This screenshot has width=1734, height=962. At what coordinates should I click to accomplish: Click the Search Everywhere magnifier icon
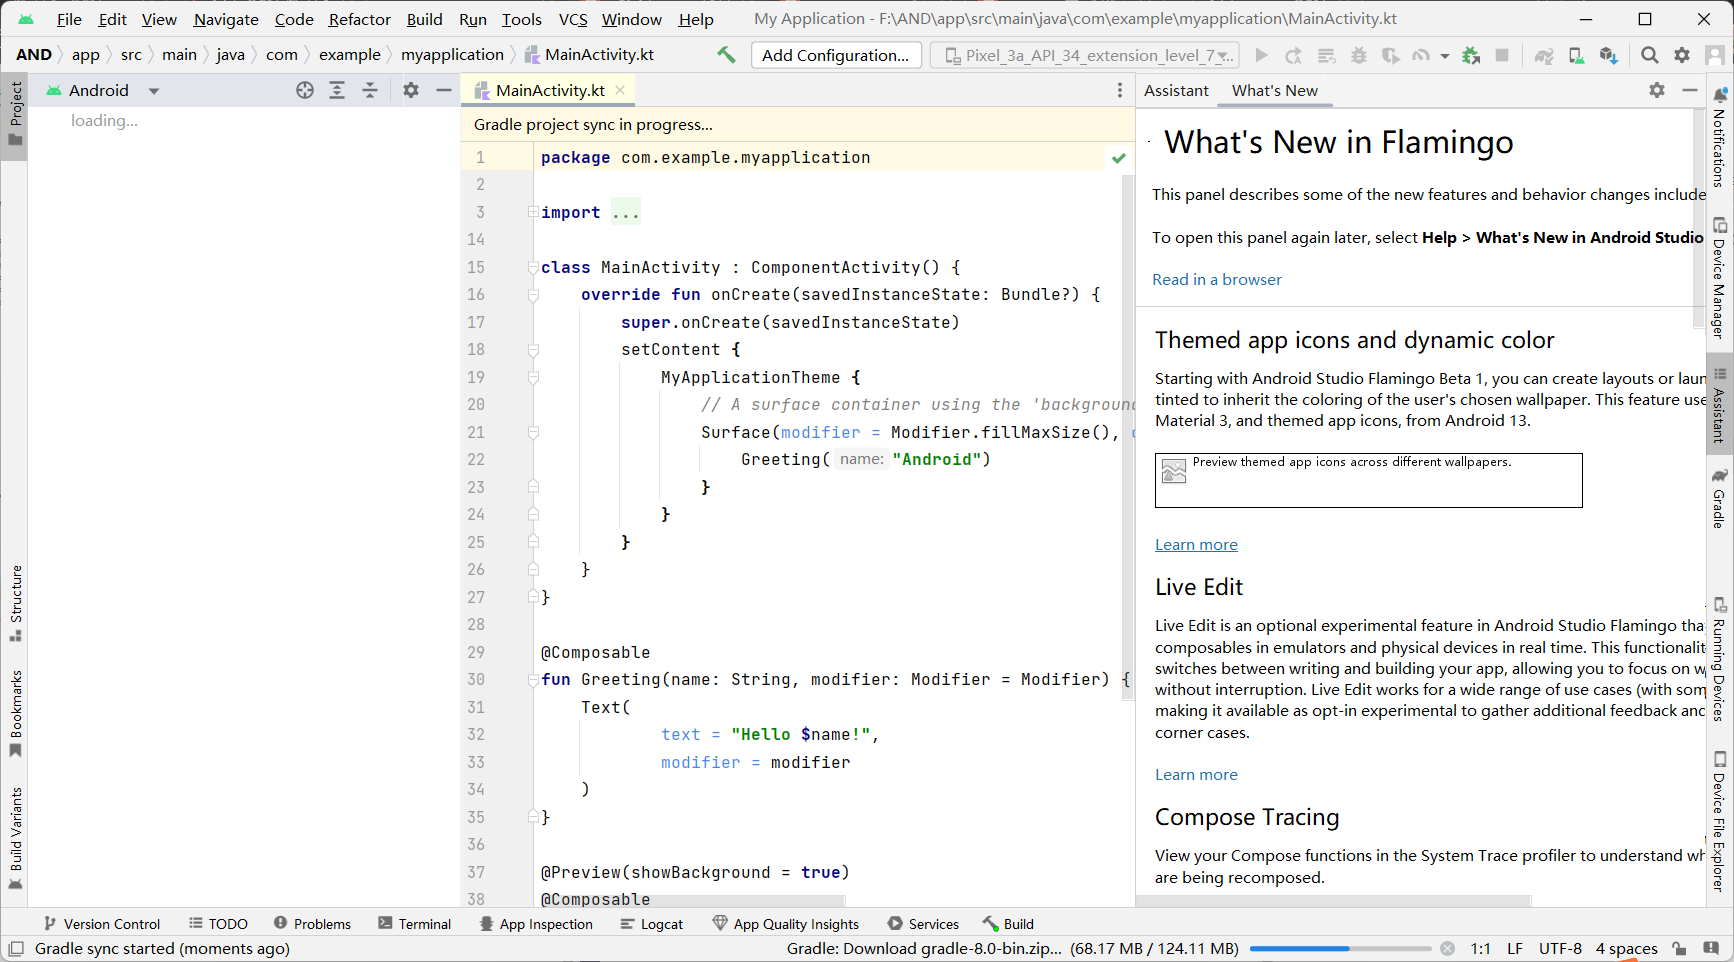(x=1650, y=55)
